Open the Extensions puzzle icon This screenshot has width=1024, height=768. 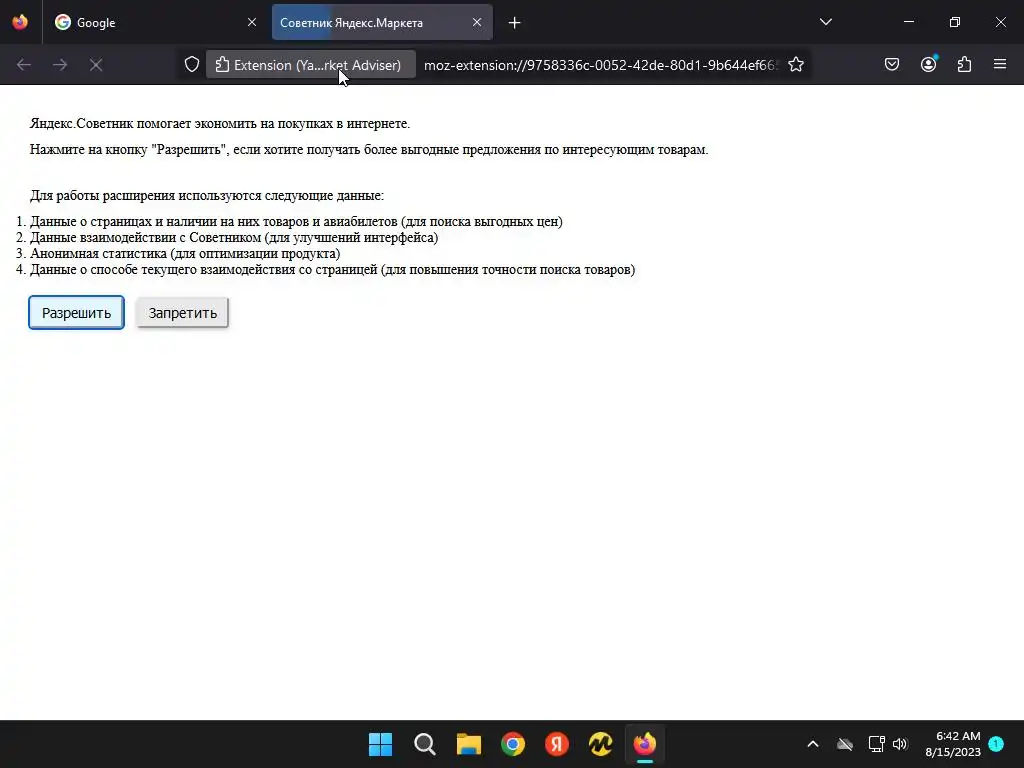[x=964, y=65]
